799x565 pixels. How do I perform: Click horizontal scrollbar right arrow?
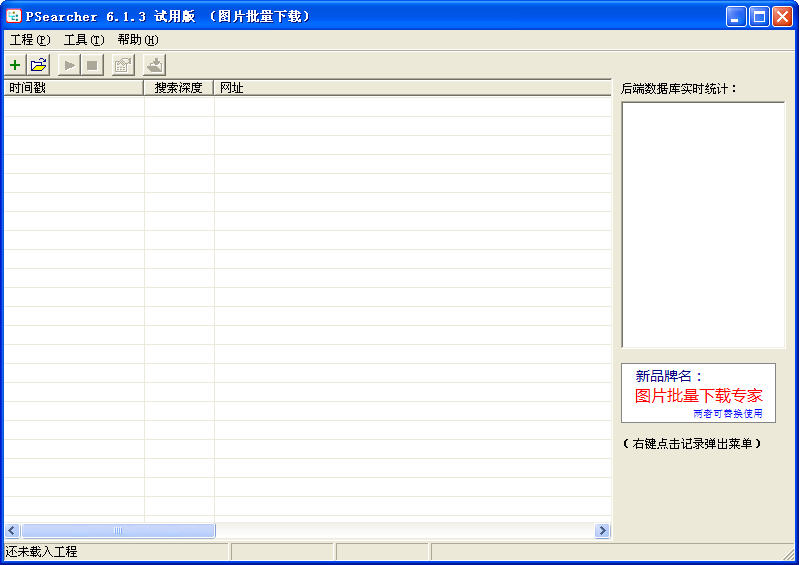(x=602, y=530)
